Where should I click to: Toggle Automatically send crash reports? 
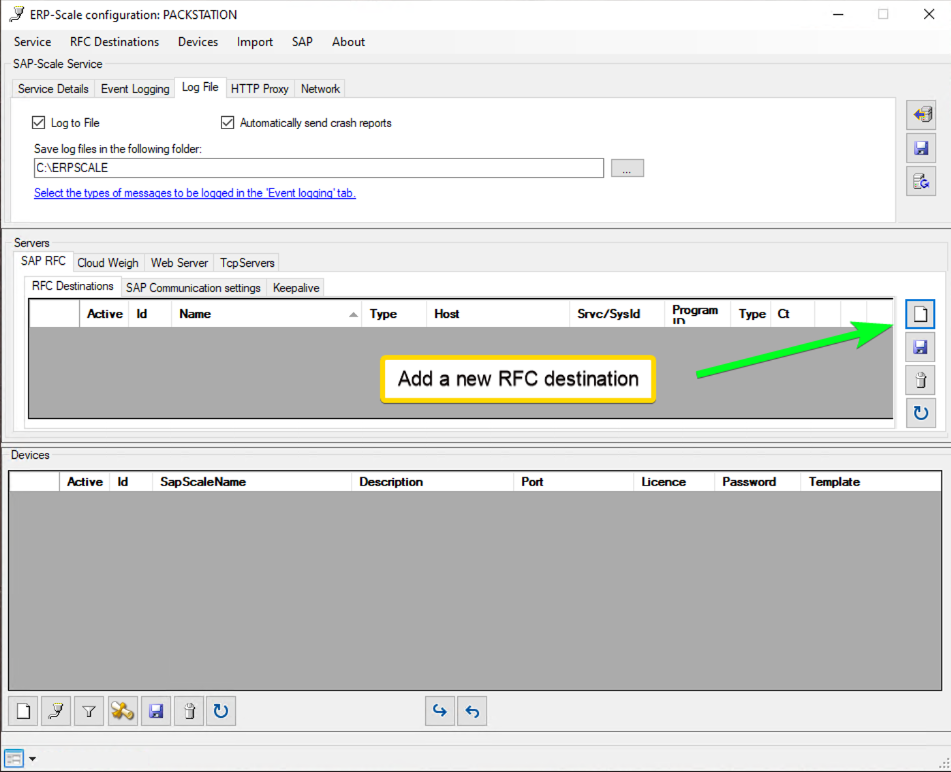point(228,123)
